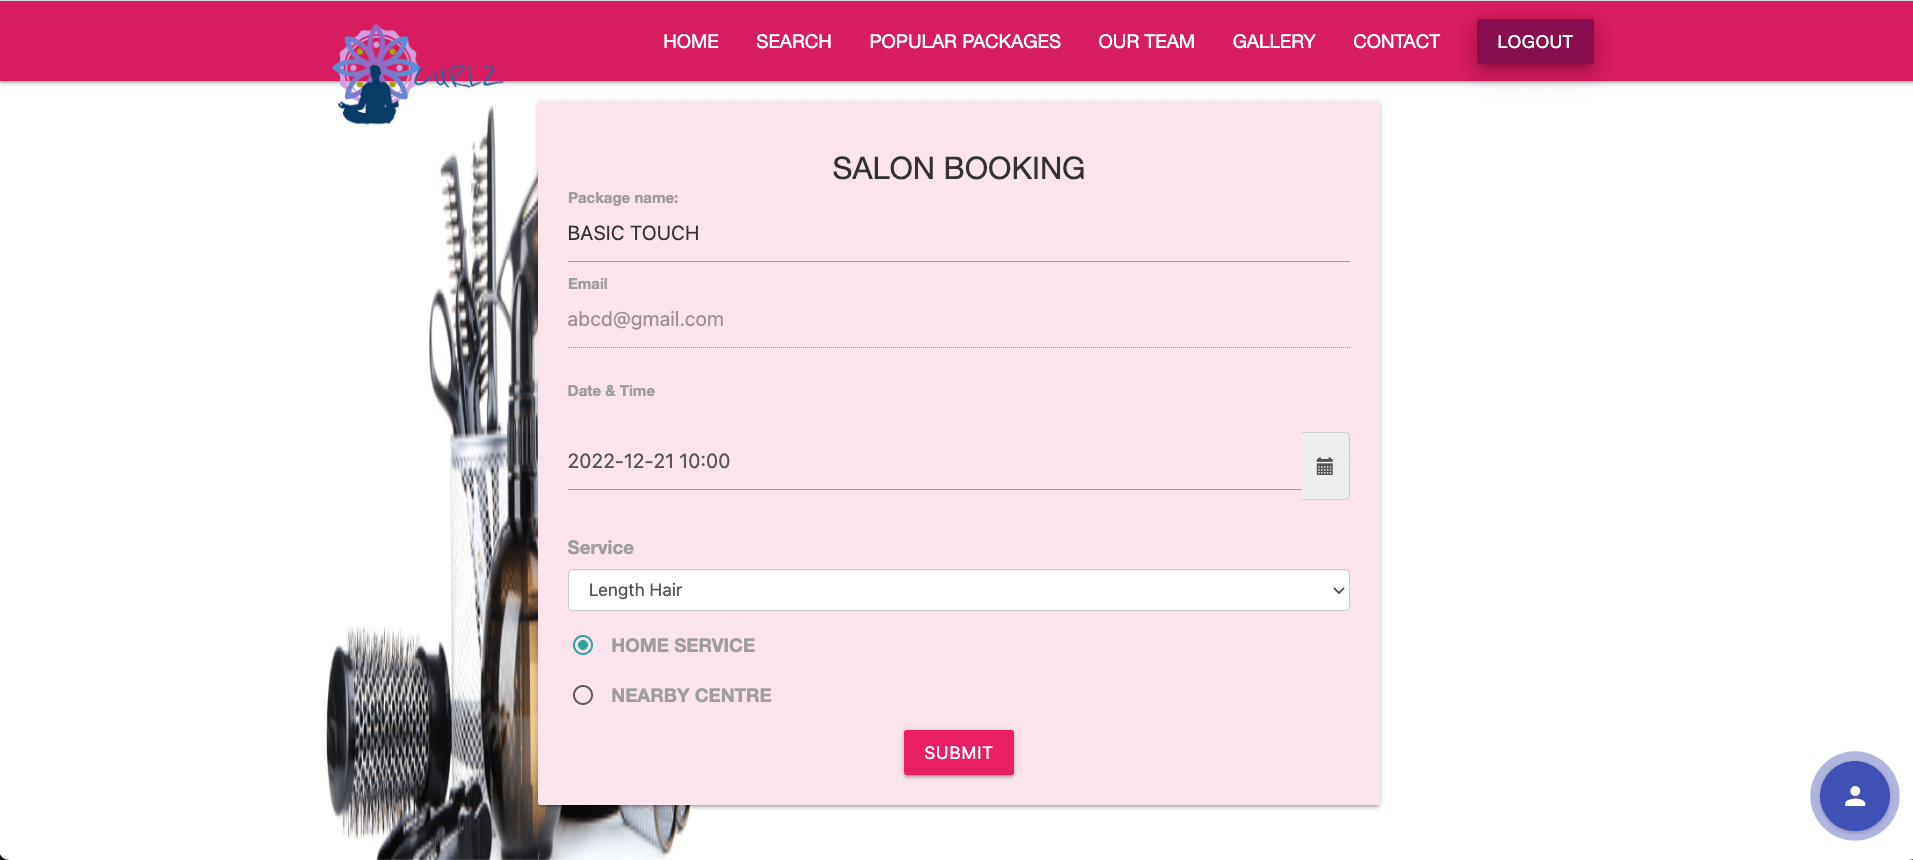Open the Contact menu item

click(1396, 41)
